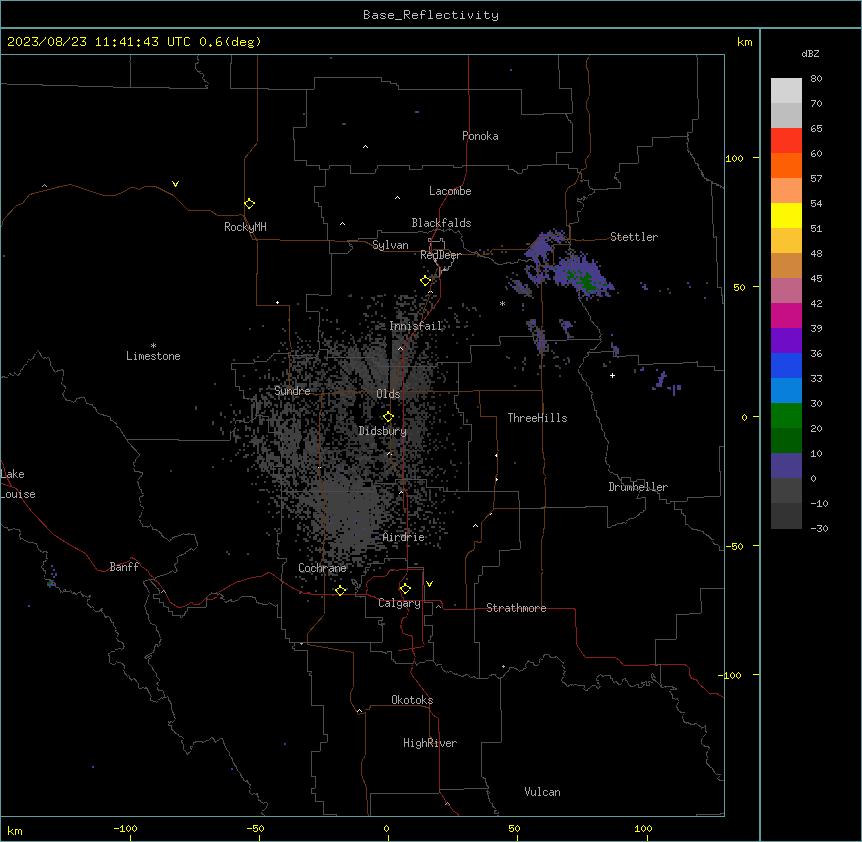862x842 pixels.
Task: Click the yellow V marker northwest of RockyMH
Action: coord(175,184)
